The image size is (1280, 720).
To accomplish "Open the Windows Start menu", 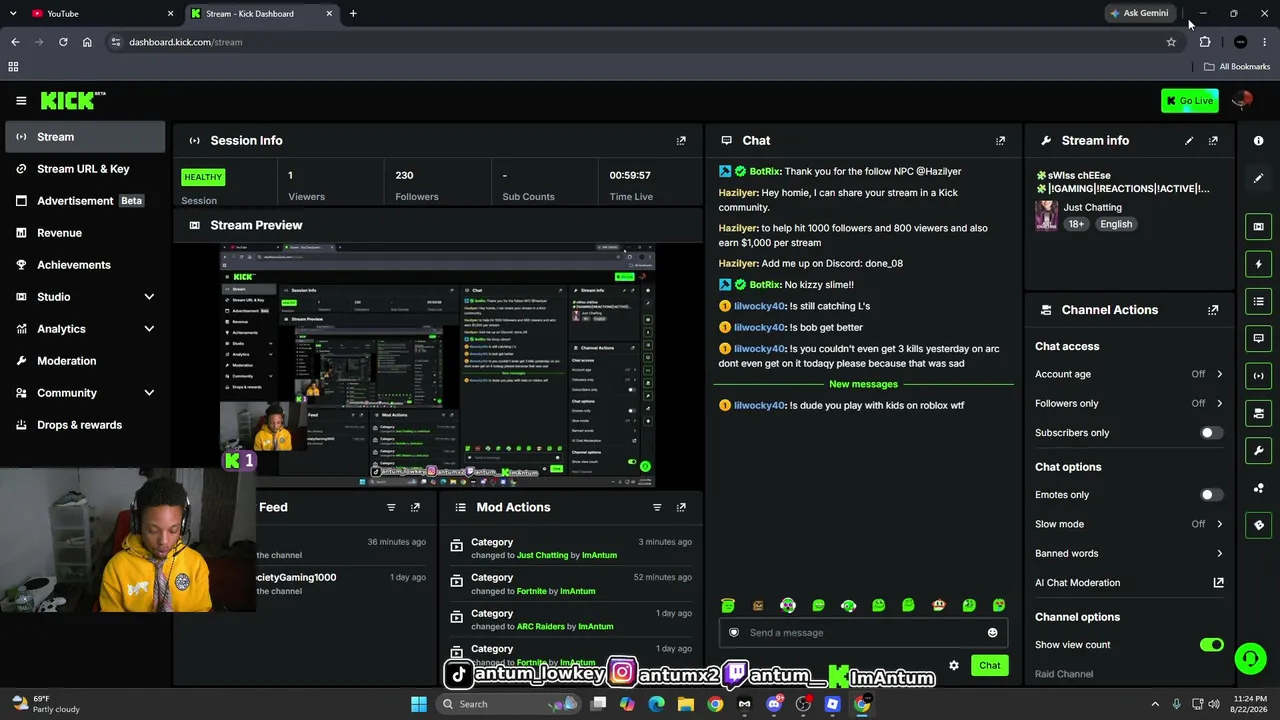I will 419,704.
